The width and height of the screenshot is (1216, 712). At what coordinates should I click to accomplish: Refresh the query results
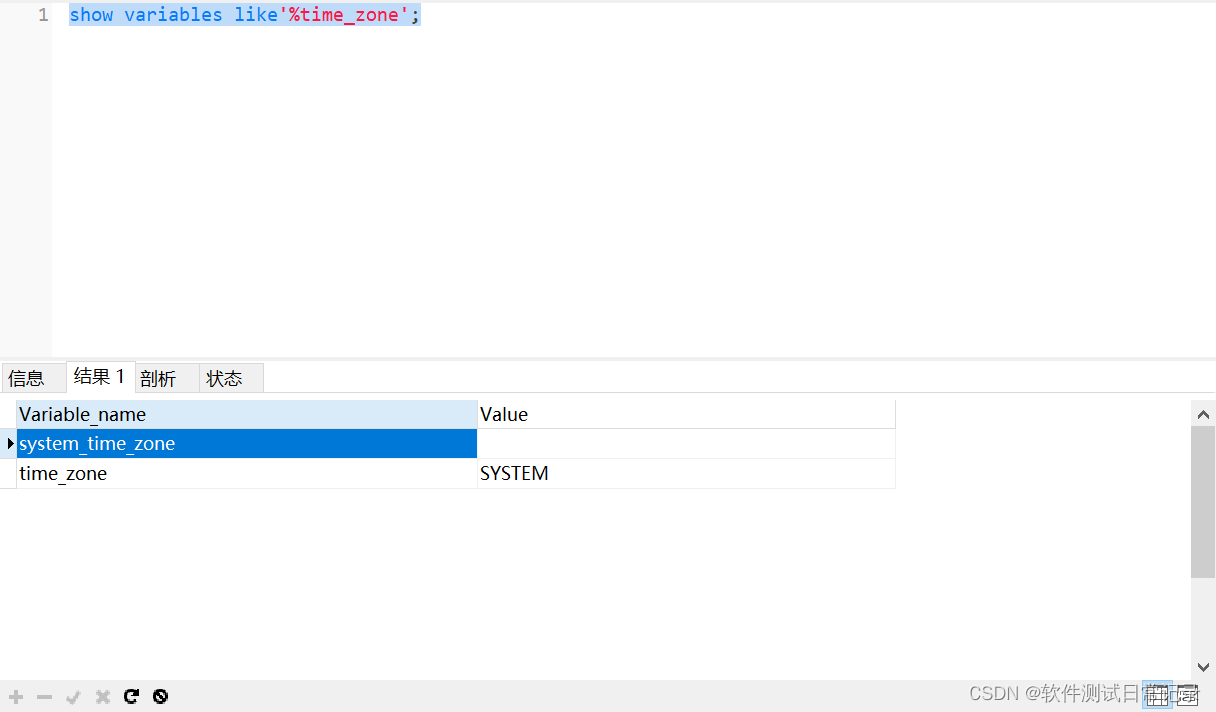click(131, 697)
